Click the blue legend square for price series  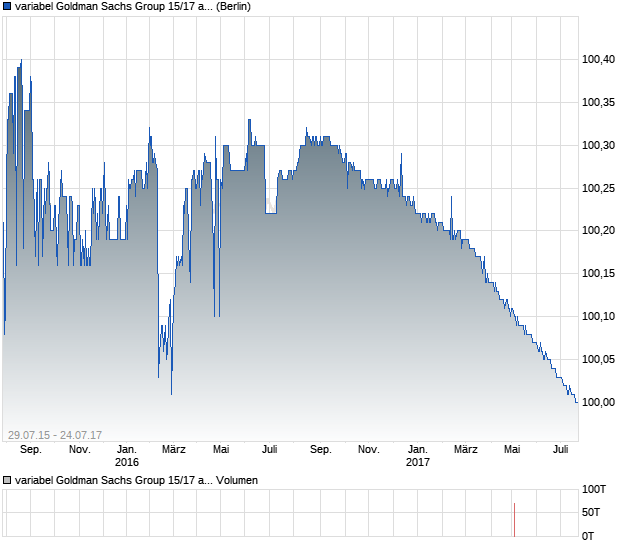click(7, 6)
